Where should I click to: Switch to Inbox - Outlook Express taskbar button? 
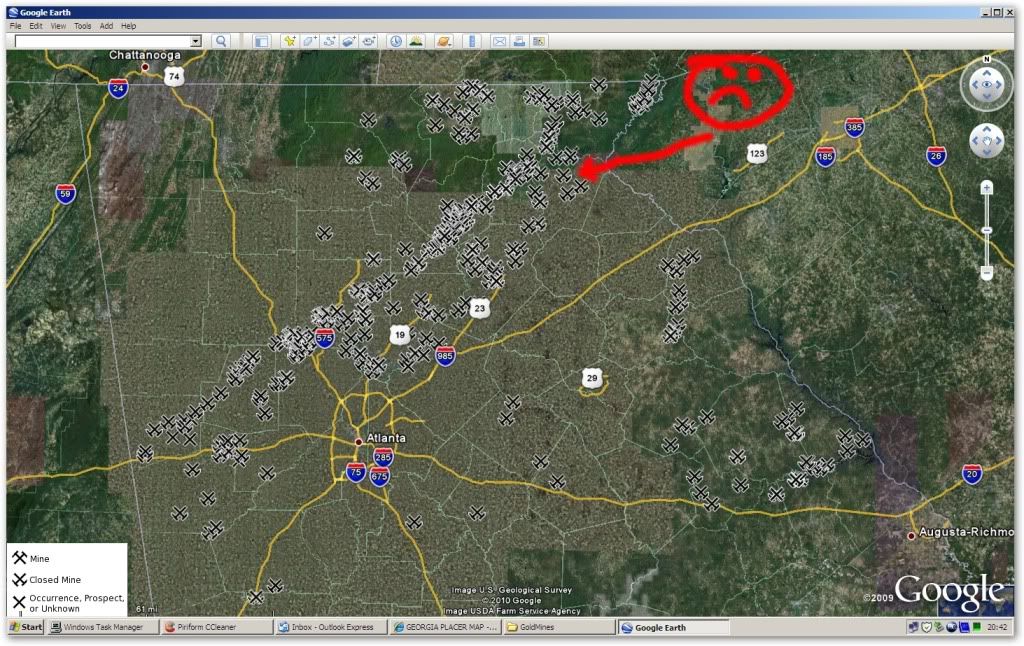click(x=331, y=627)
